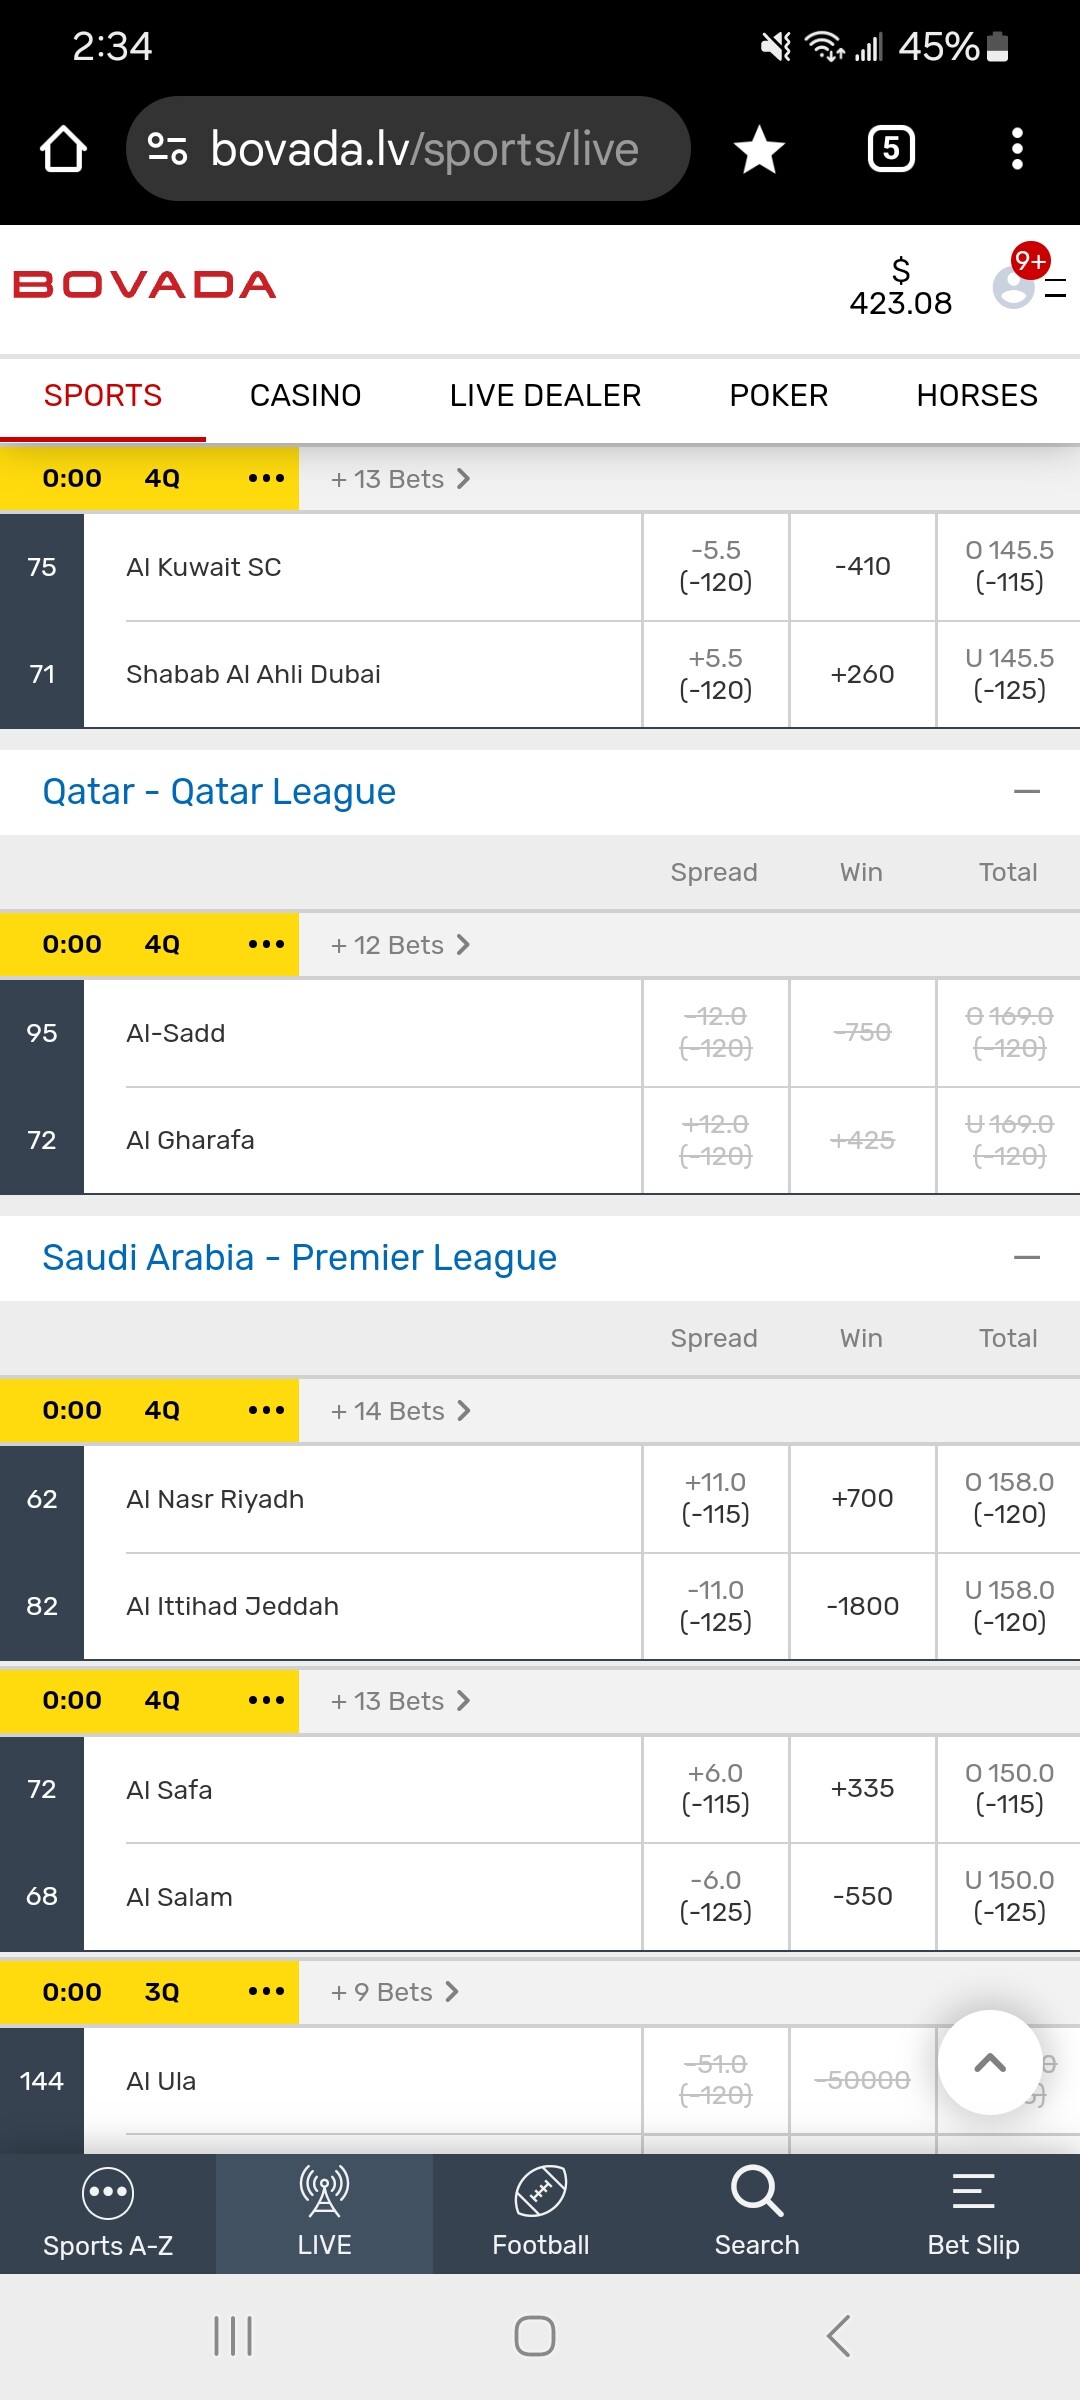Expand +13 Bets for Al Kuwait SC game
Image resolution: width=1080 pixels, height=2400 pixels.
[x=400, y=479]
